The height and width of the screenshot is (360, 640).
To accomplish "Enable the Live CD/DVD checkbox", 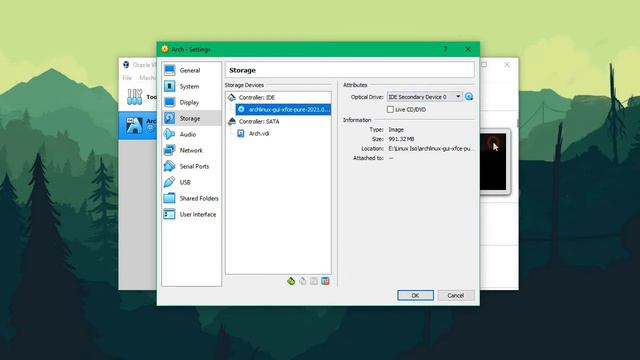I will (390, 109).
